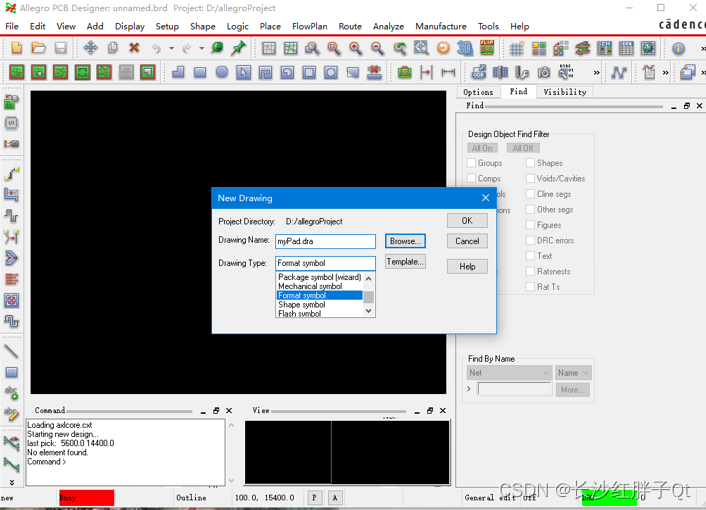
Task: Click the Copy toolbar icon
Action: click(113, 48)
